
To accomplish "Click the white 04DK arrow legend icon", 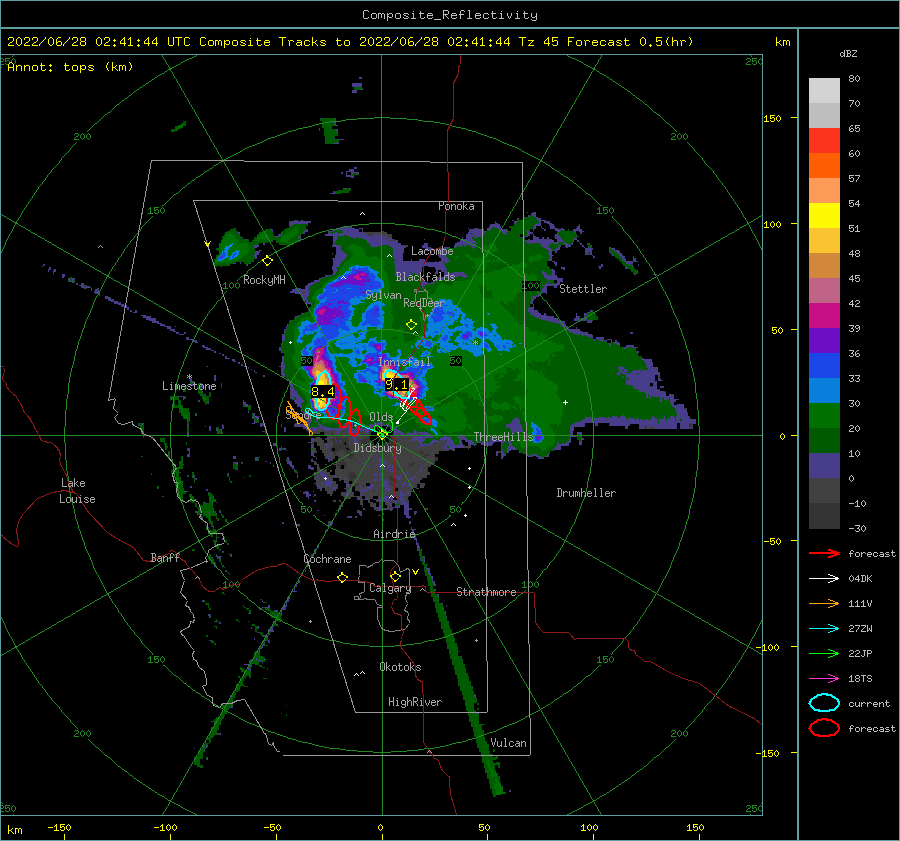I will pos(824,579).
